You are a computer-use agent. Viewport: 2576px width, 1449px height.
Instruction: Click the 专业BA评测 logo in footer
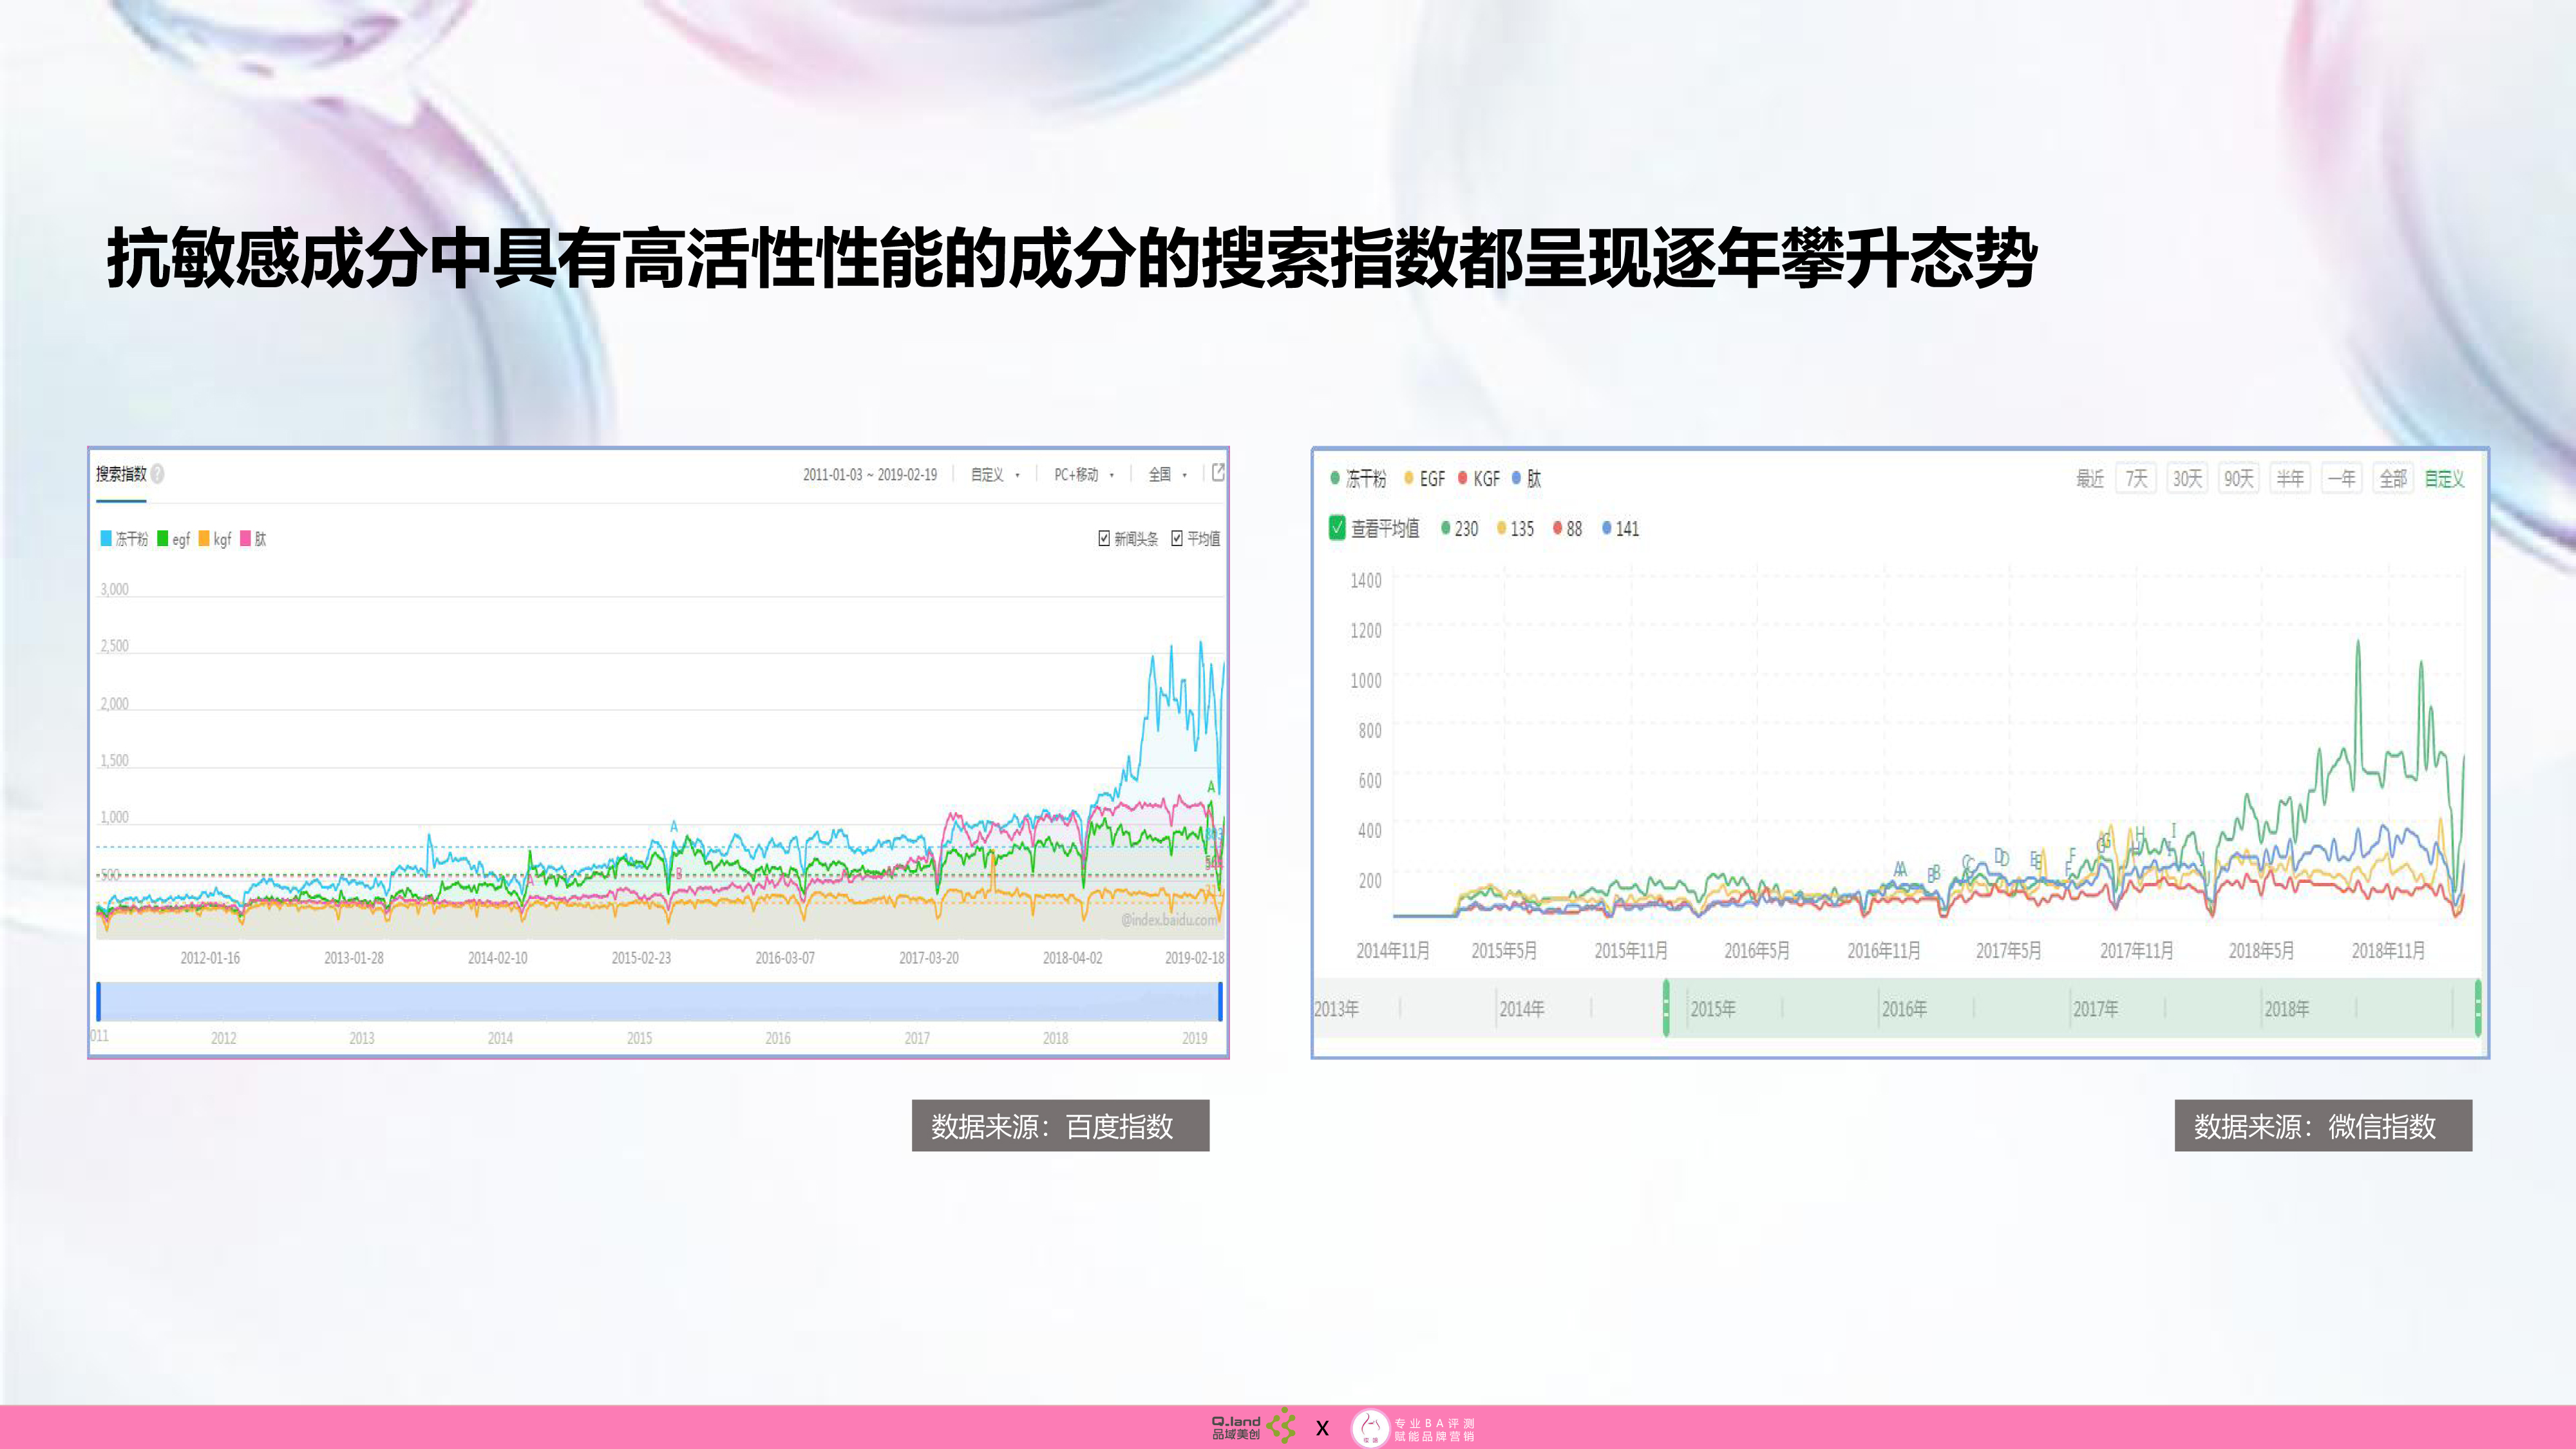(x=1412, y=1428)
